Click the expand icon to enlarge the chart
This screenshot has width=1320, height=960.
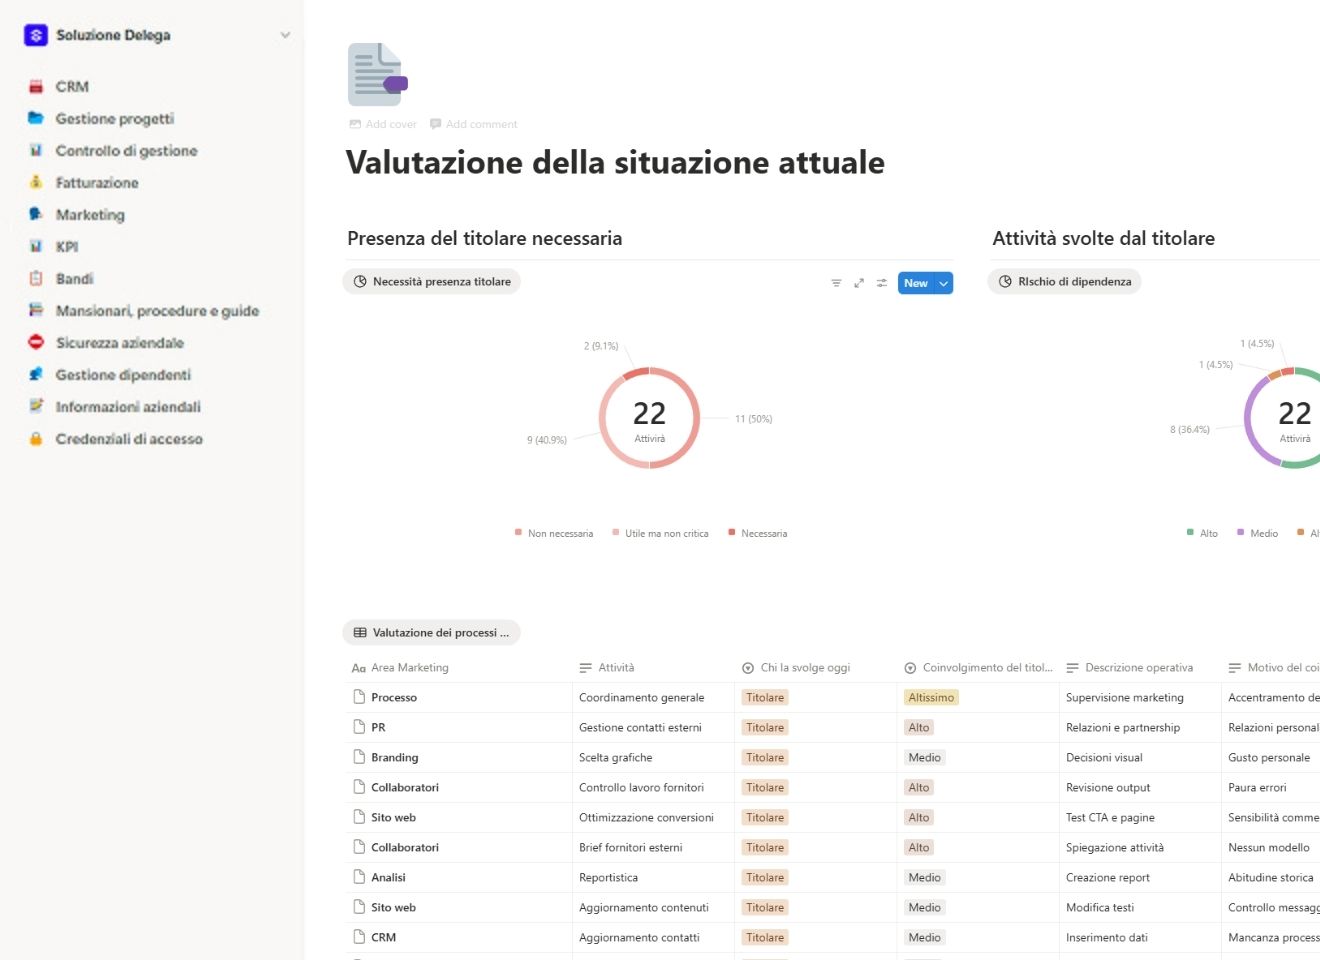click(x=859, y=282)
